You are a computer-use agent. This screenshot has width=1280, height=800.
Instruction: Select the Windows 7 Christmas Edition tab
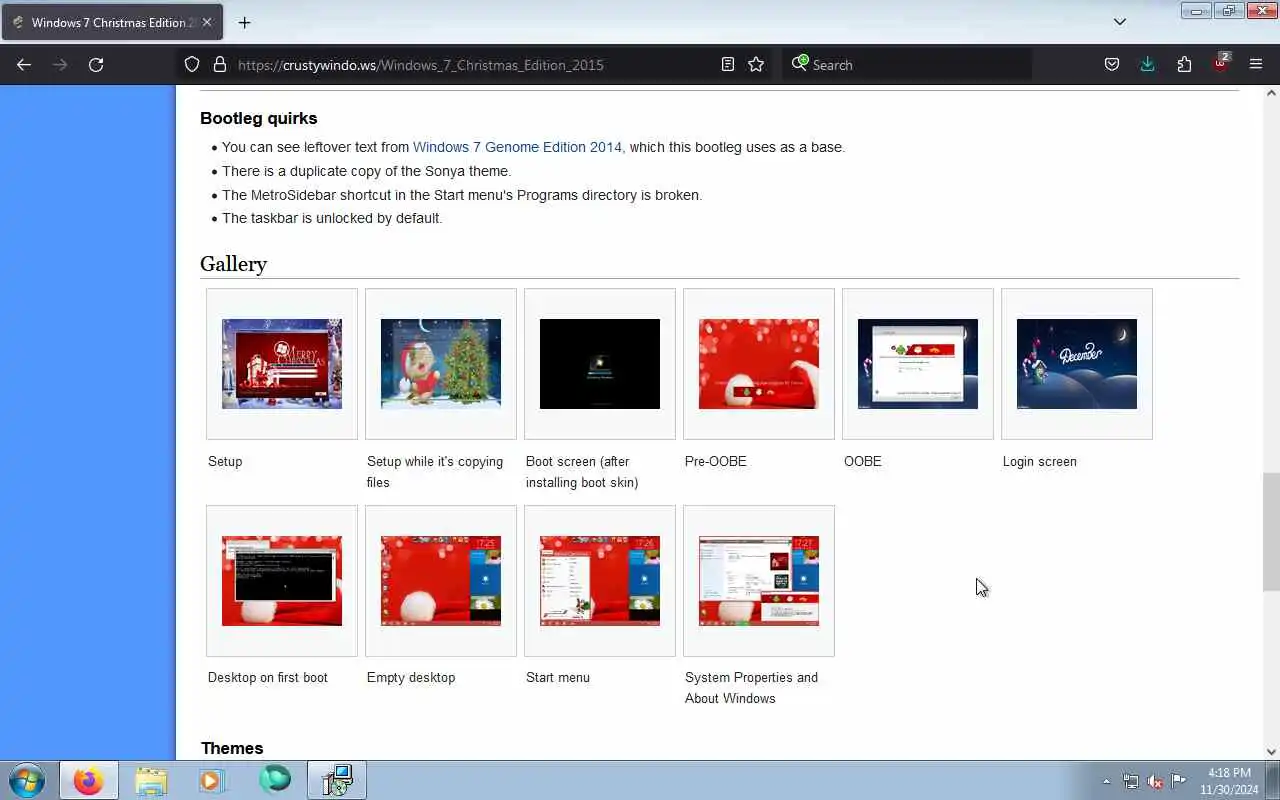coord(111,22)
